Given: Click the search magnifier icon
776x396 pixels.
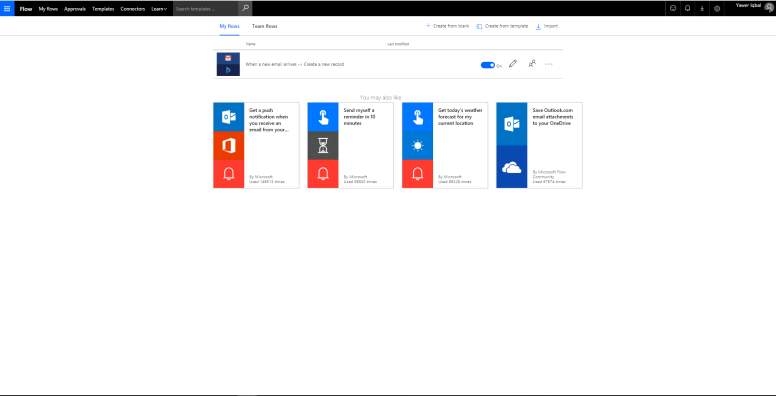Looking at the screenshot, I should (245, 8).
